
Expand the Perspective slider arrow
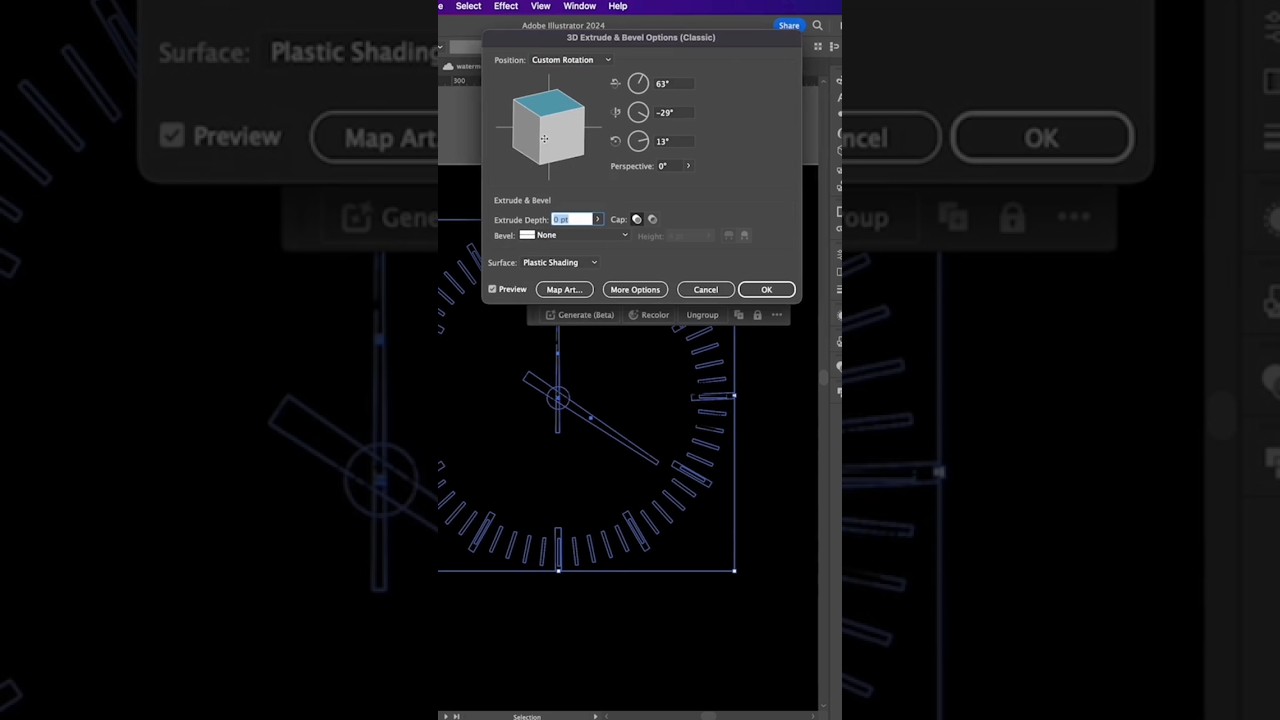coord(688,166)
